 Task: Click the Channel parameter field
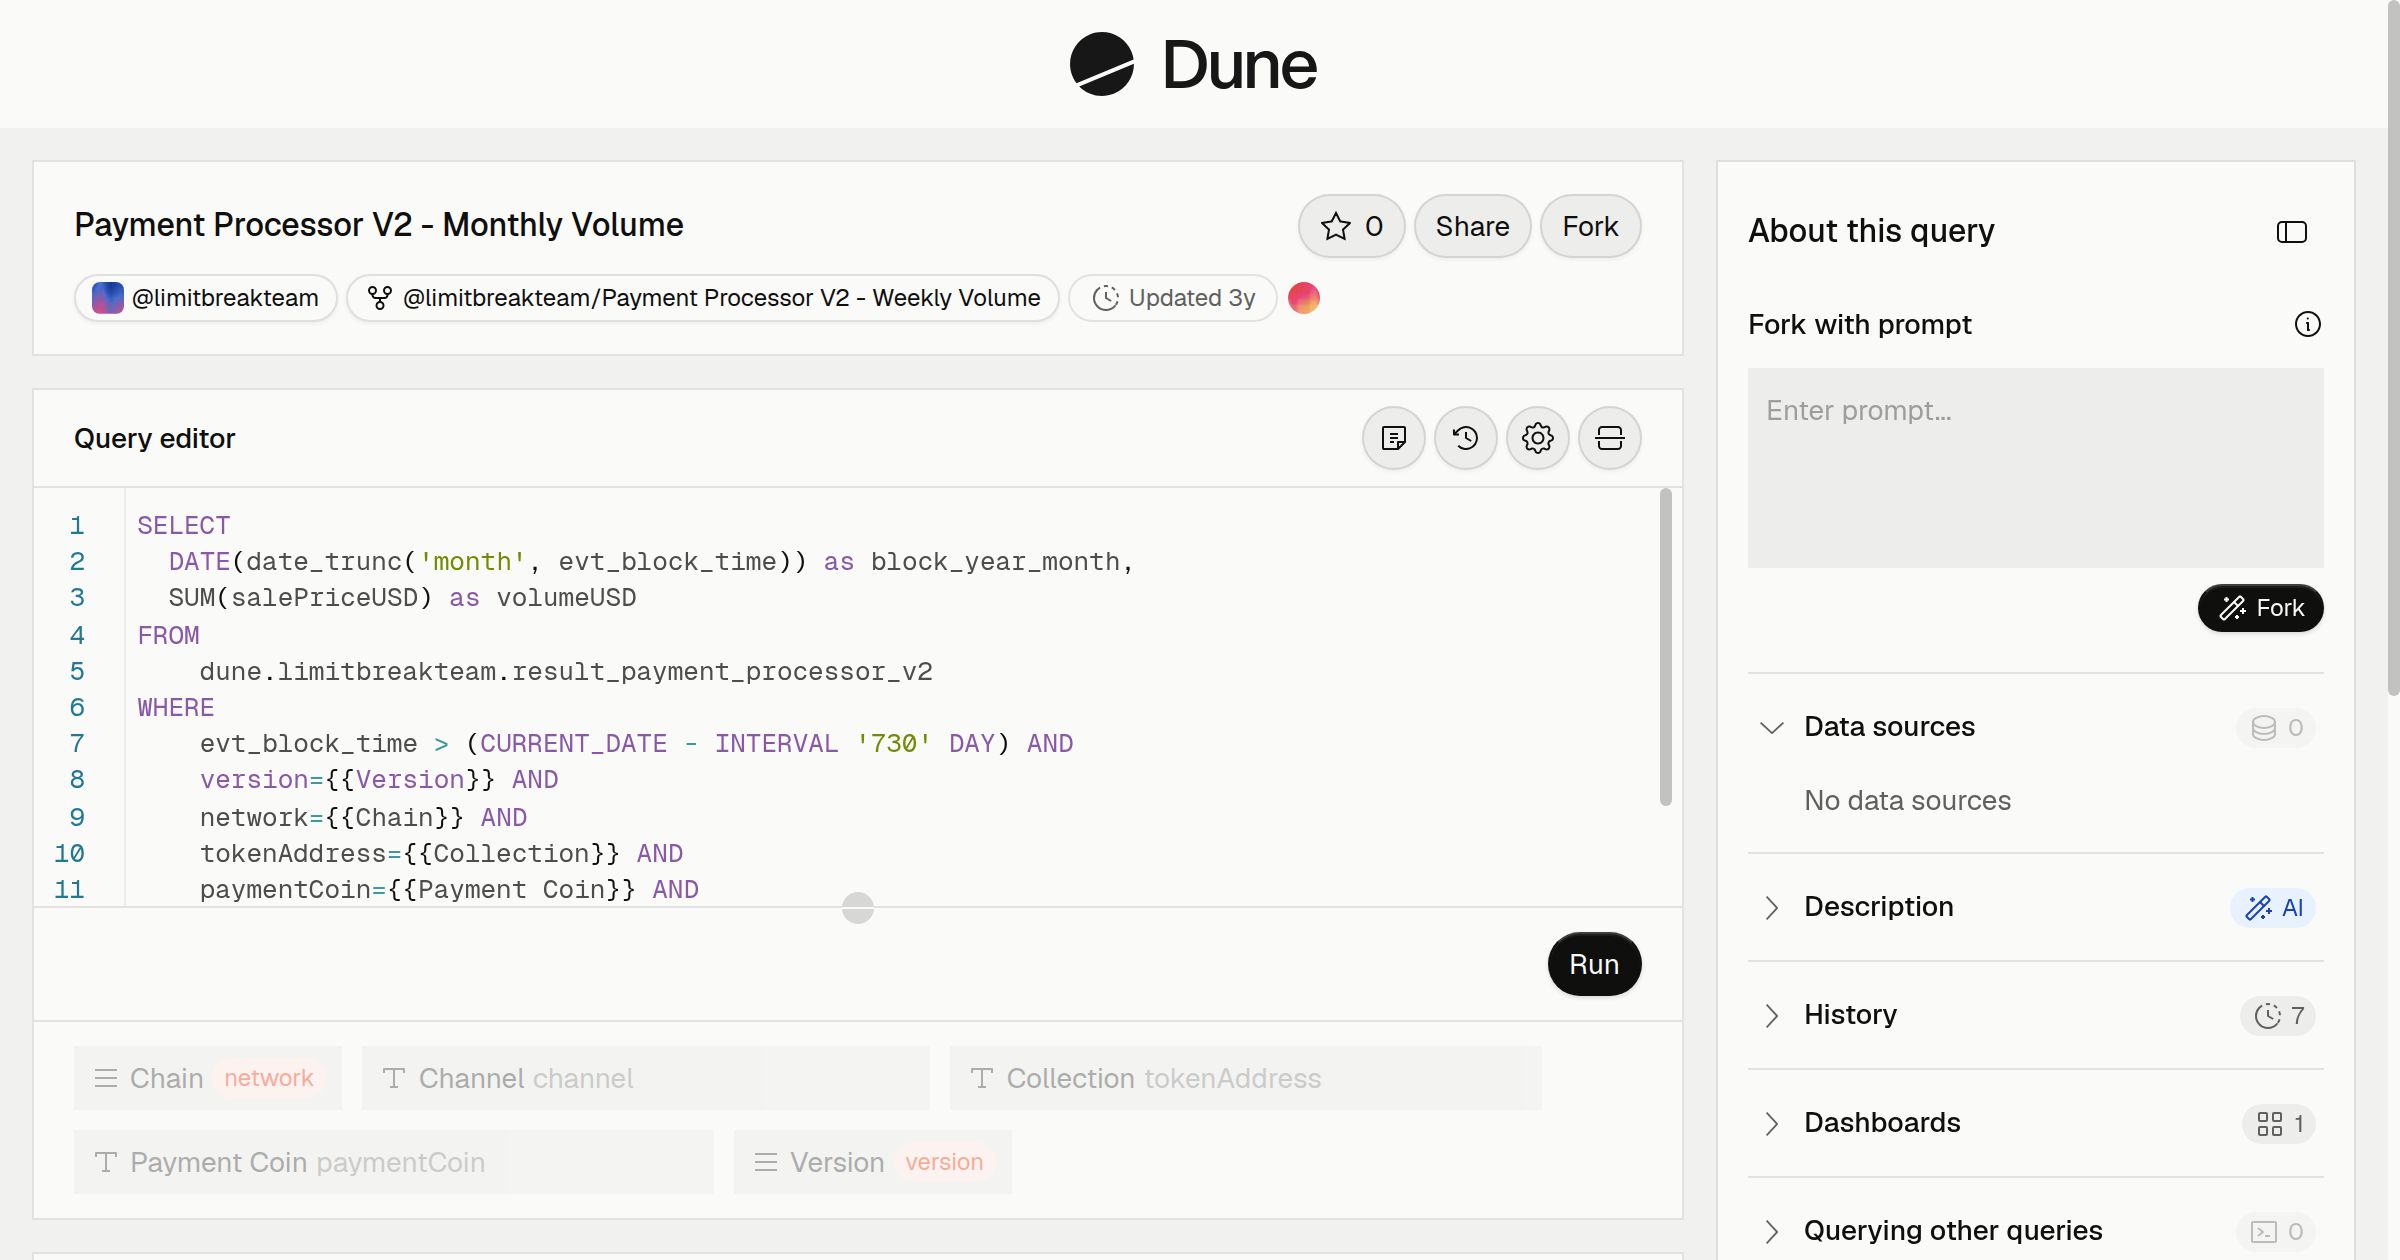coord(645,1078)
